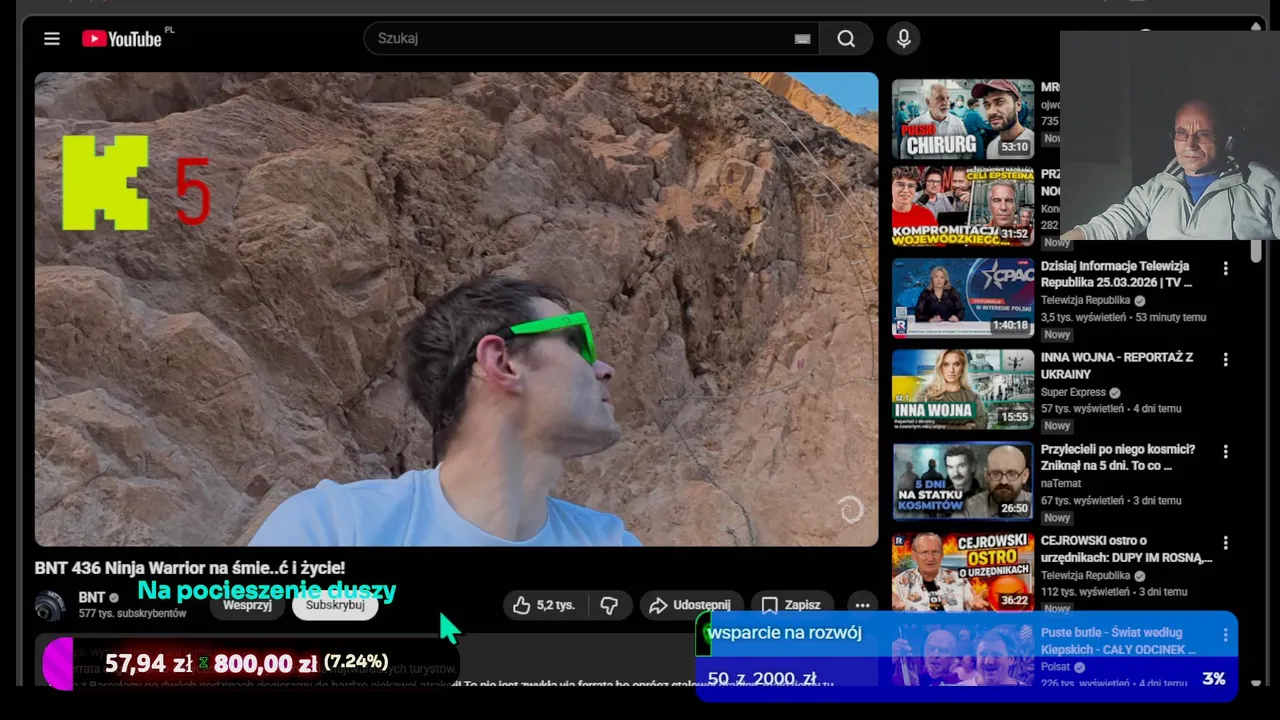Open the on-screen keyboard icon in search
The image size is (1280, 720).
[x=802, y=39]
